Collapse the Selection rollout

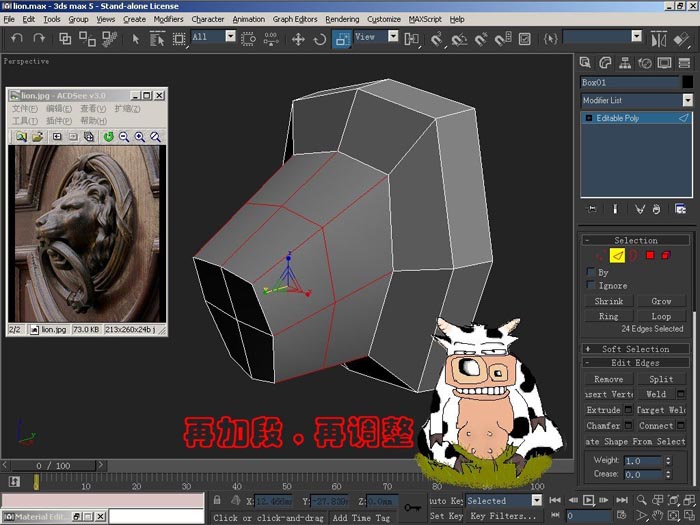pyautogui.click(x=636, y=240)
